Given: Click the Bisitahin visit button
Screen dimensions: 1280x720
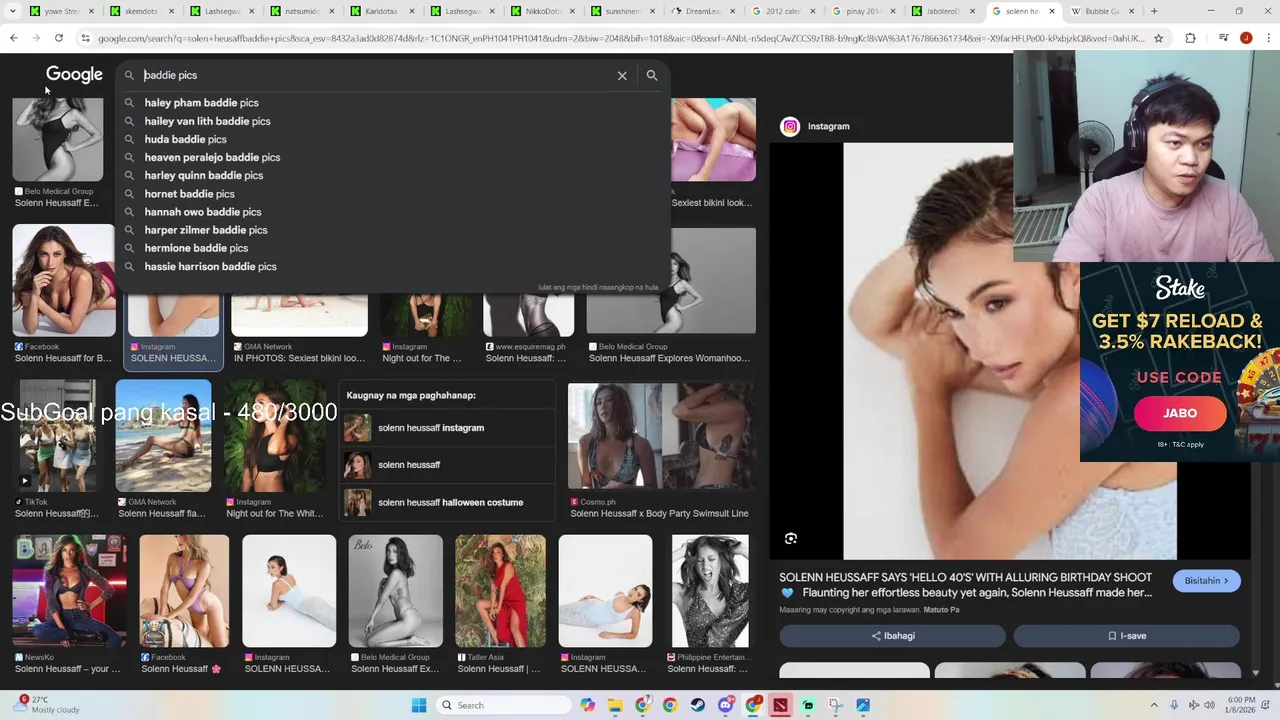Looking at the screenshot, I should pos(1206,581).
